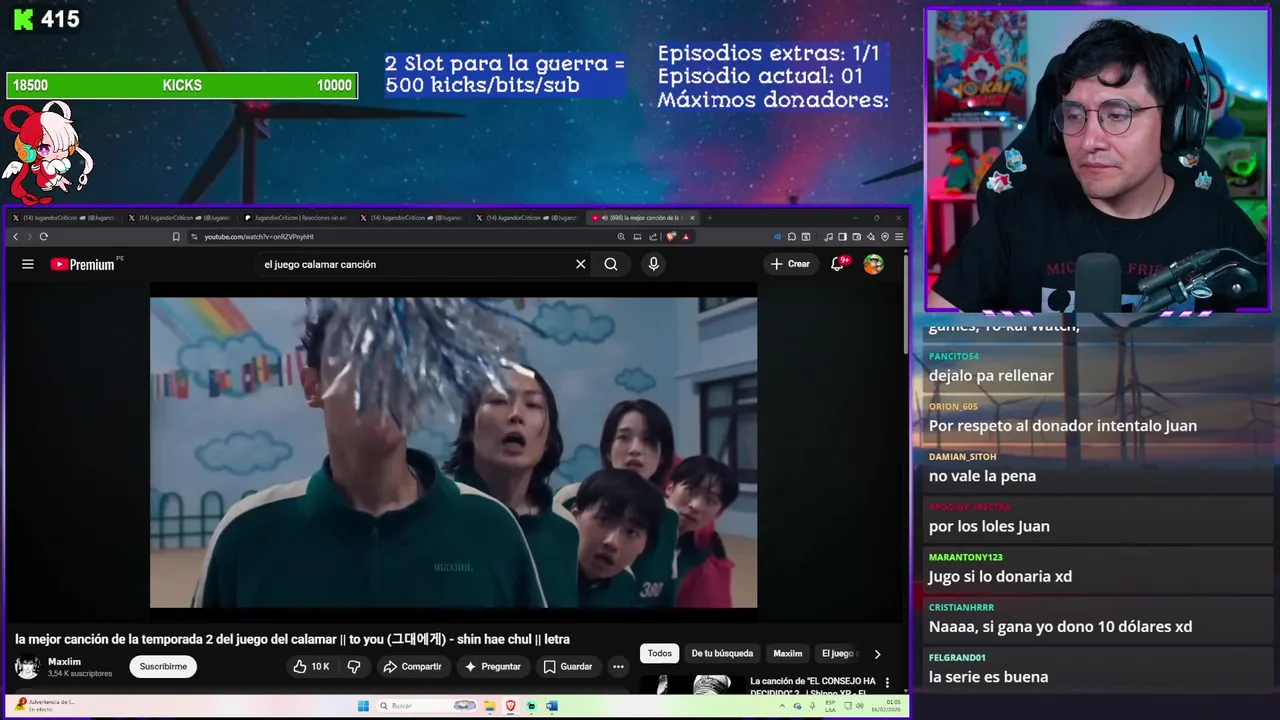Click the streamer webcam feed
The image size is (1280, 720).
[x=1097, y=160]
